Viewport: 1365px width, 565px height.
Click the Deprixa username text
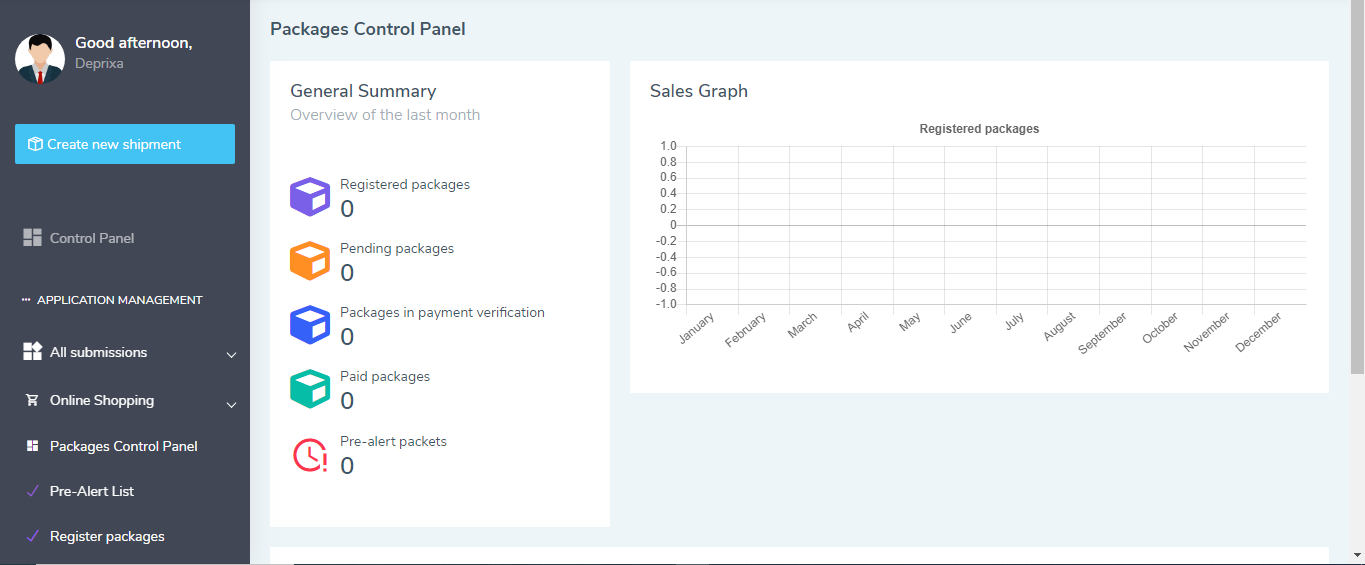point(99,63)
